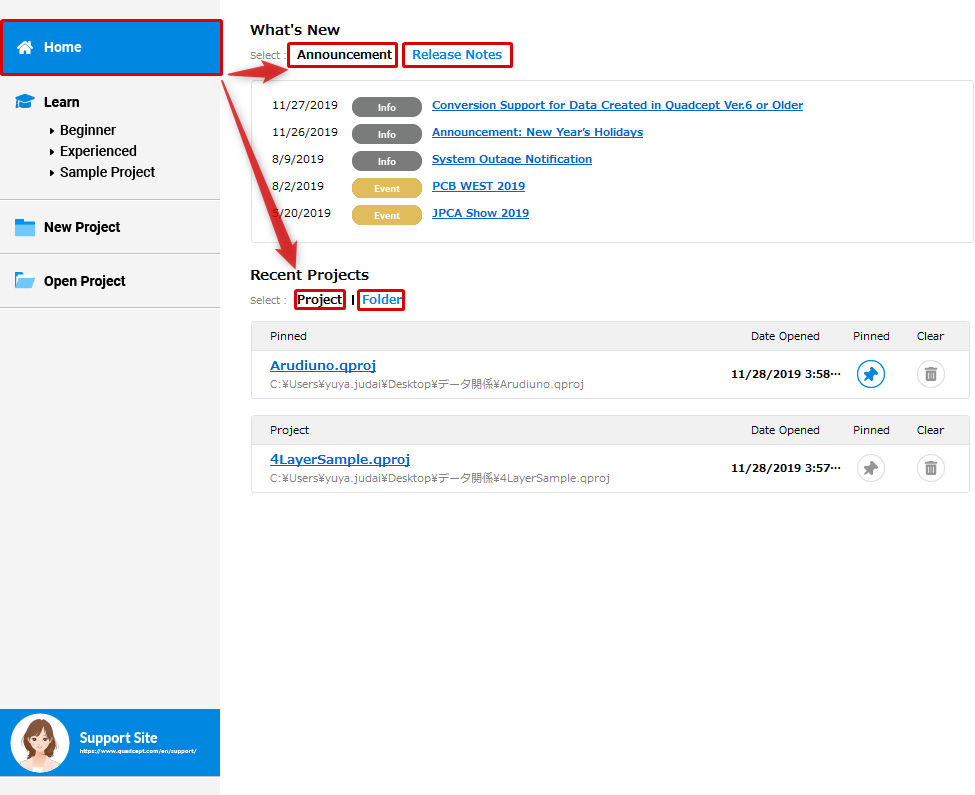Switch to the Release Notes tab
Viewport: 975px width, 795px height.
(457, 55)
